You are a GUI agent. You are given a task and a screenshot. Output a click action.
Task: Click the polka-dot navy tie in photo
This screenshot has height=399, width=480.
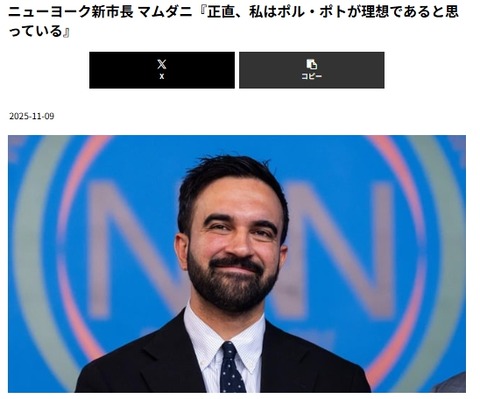[232, 367]
